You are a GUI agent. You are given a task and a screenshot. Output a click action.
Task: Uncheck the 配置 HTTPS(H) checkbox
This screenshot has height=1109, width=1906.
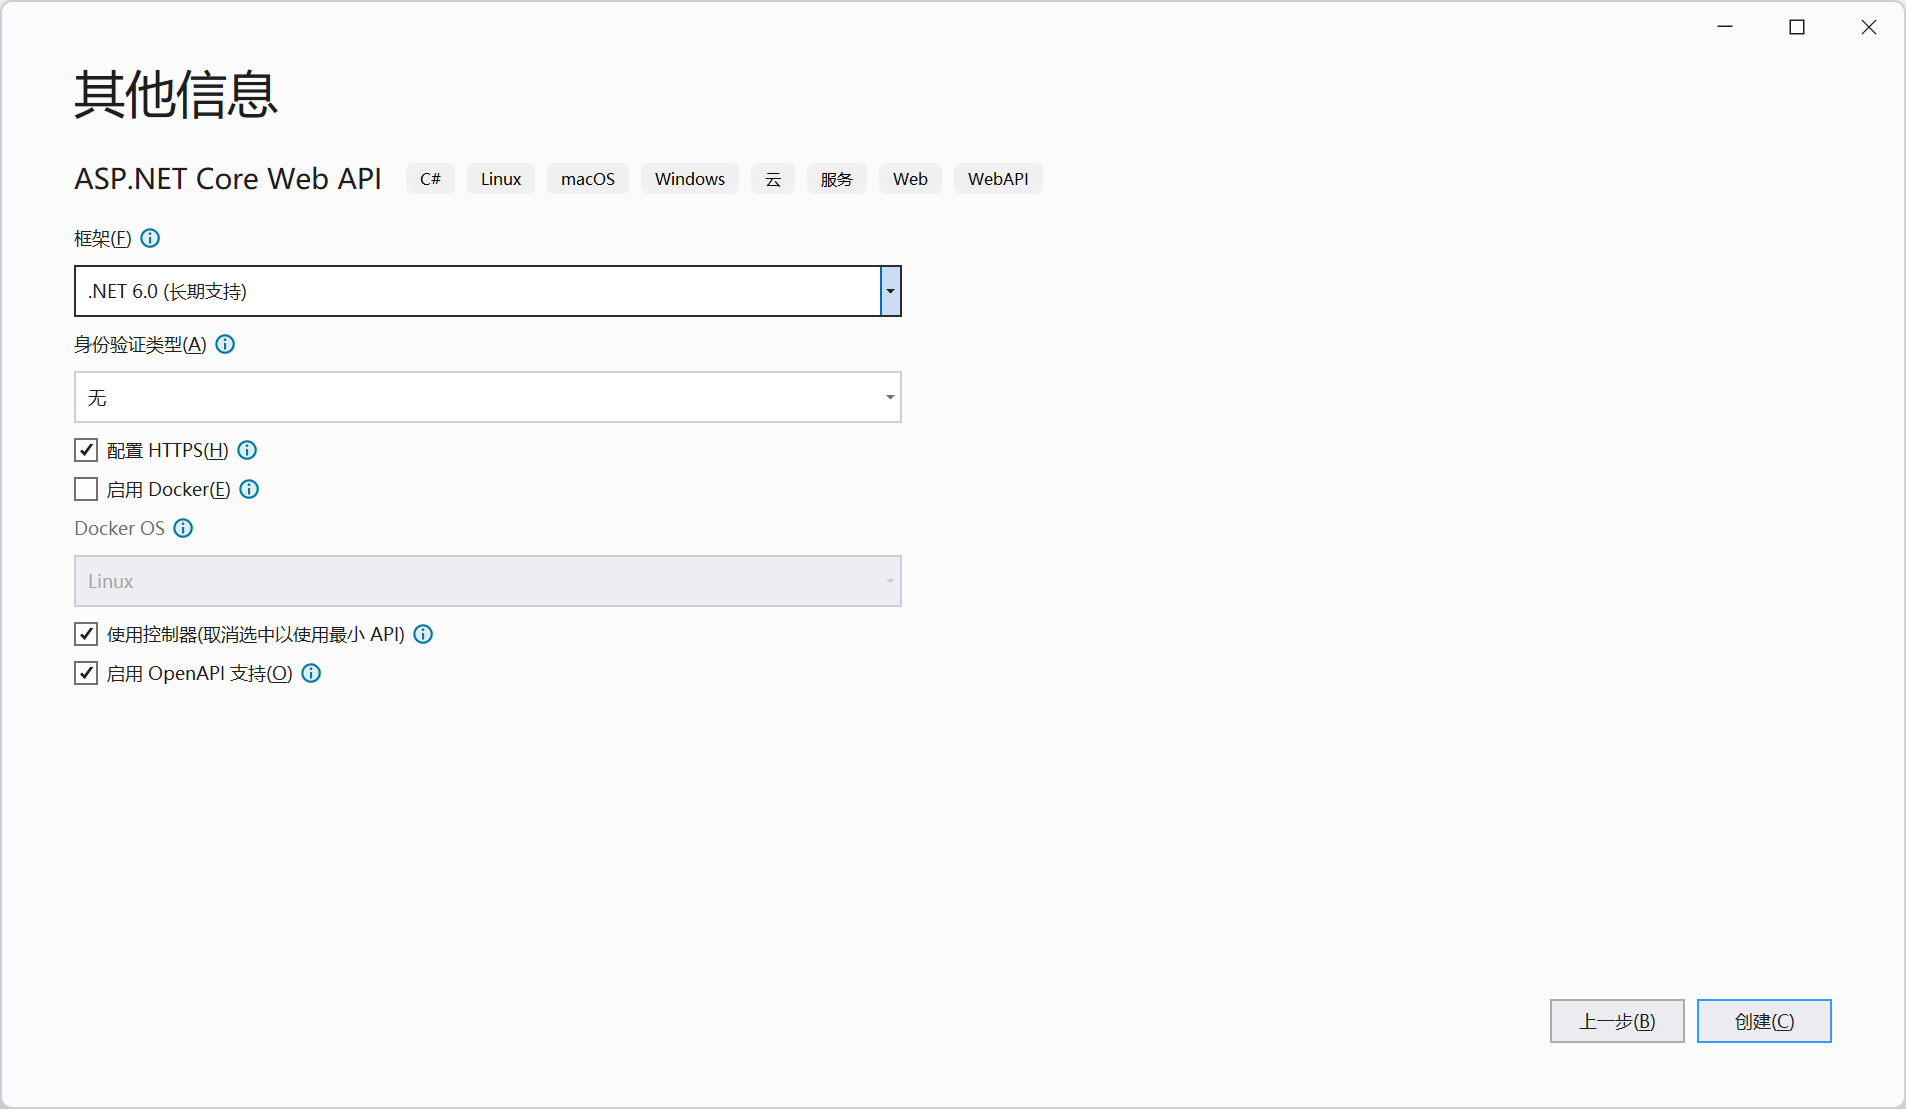coord(86,450)
